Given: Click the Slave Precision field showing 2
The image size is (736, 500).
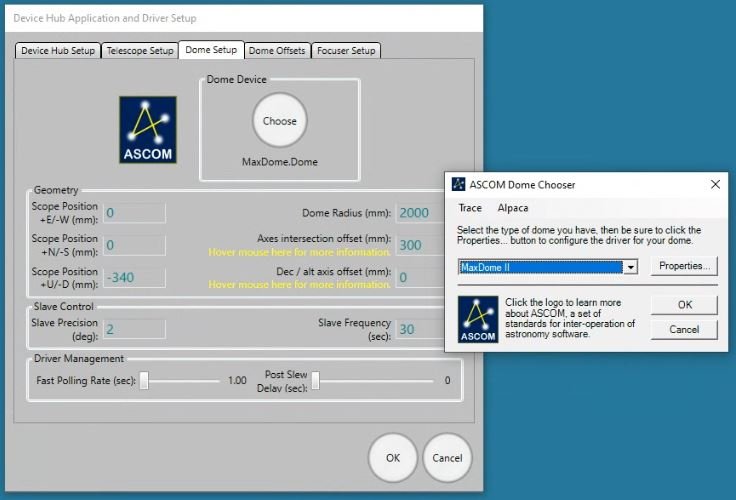Looking at the screenshot, I should pos(134,329).
